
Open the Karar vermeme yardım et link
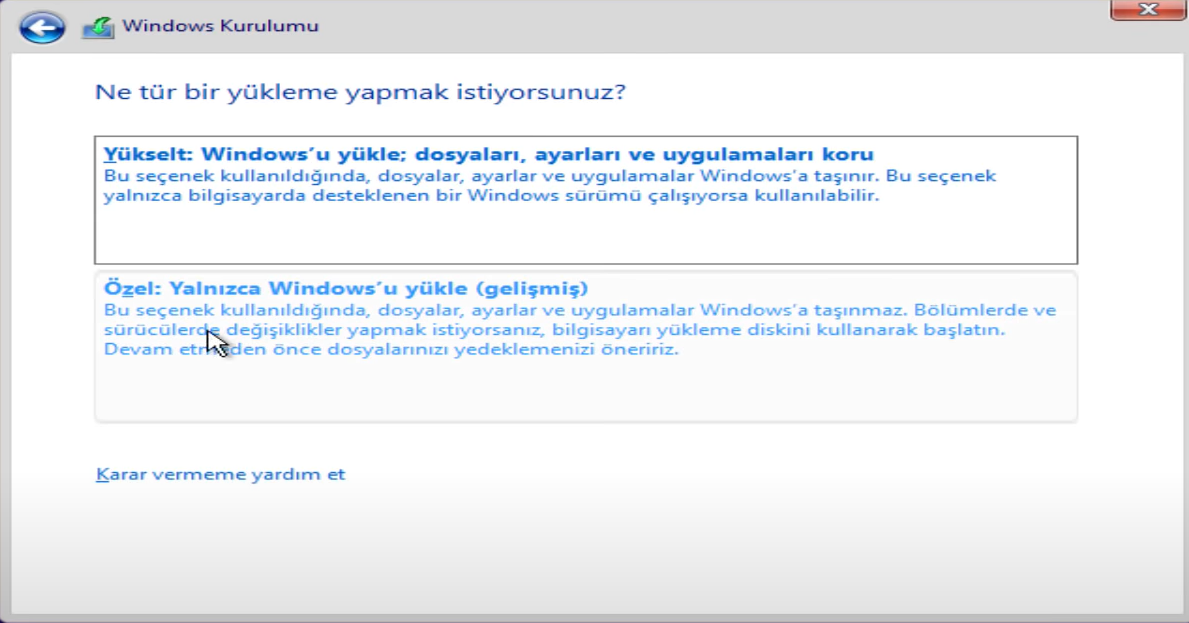coord(220,474)
